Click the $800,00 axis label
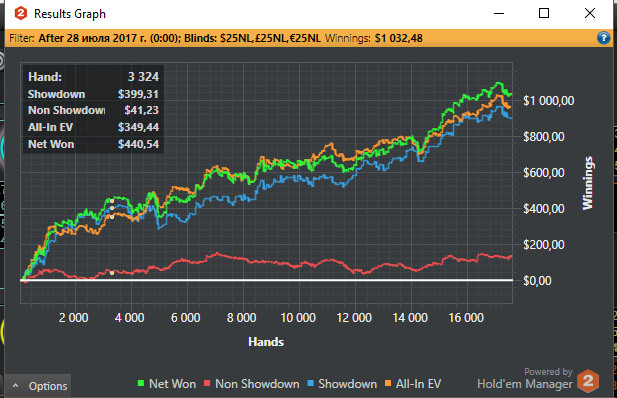The image size is (617, 398). [543, 137]
